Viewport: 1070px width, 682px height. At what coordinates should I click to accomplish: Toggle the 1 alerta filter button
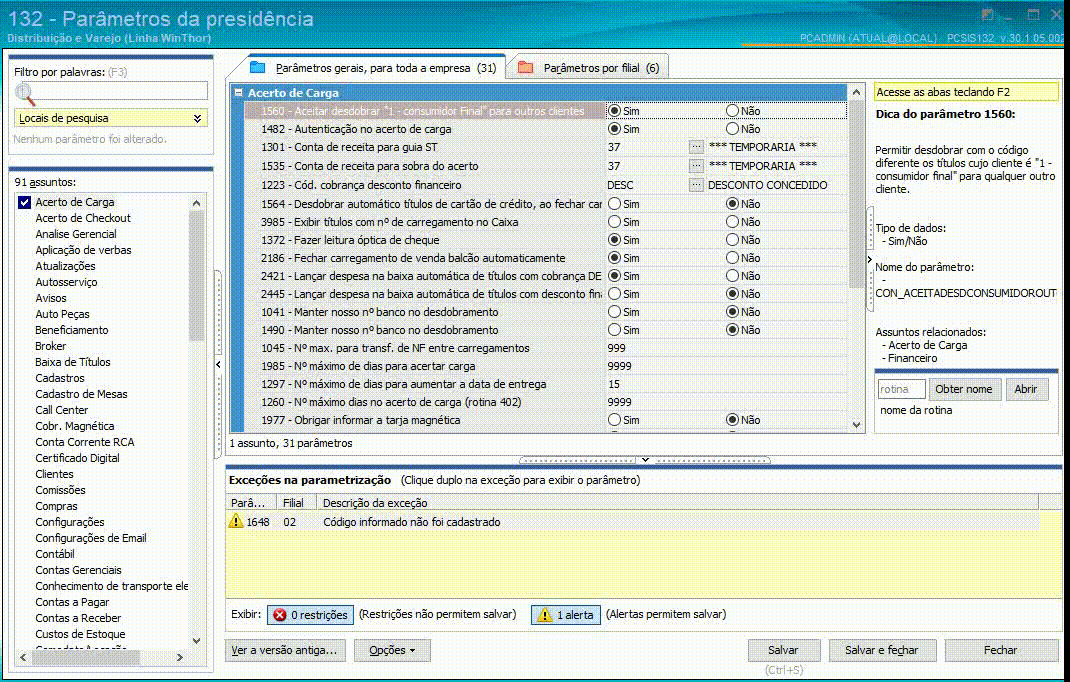pos(566,615)
